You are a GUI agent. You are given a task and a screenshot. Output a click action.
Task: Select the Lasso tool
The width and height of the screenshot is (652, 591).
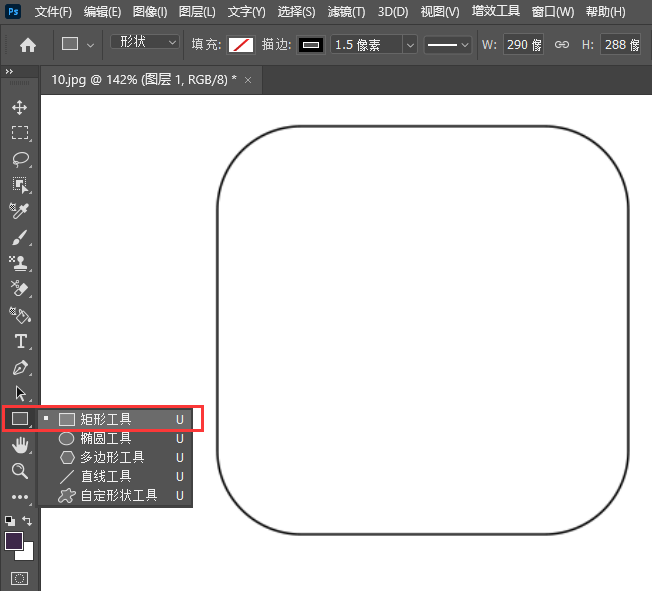(x=19, y=159)
